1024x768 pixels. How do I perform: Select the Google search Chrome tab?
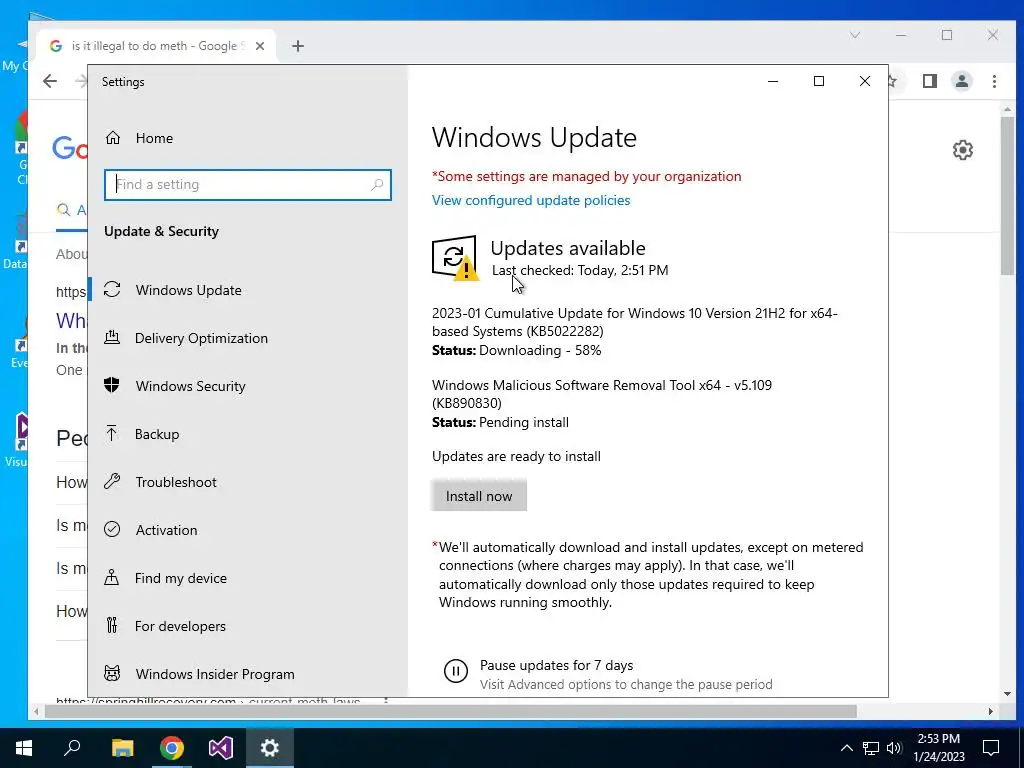coord(157,46)
